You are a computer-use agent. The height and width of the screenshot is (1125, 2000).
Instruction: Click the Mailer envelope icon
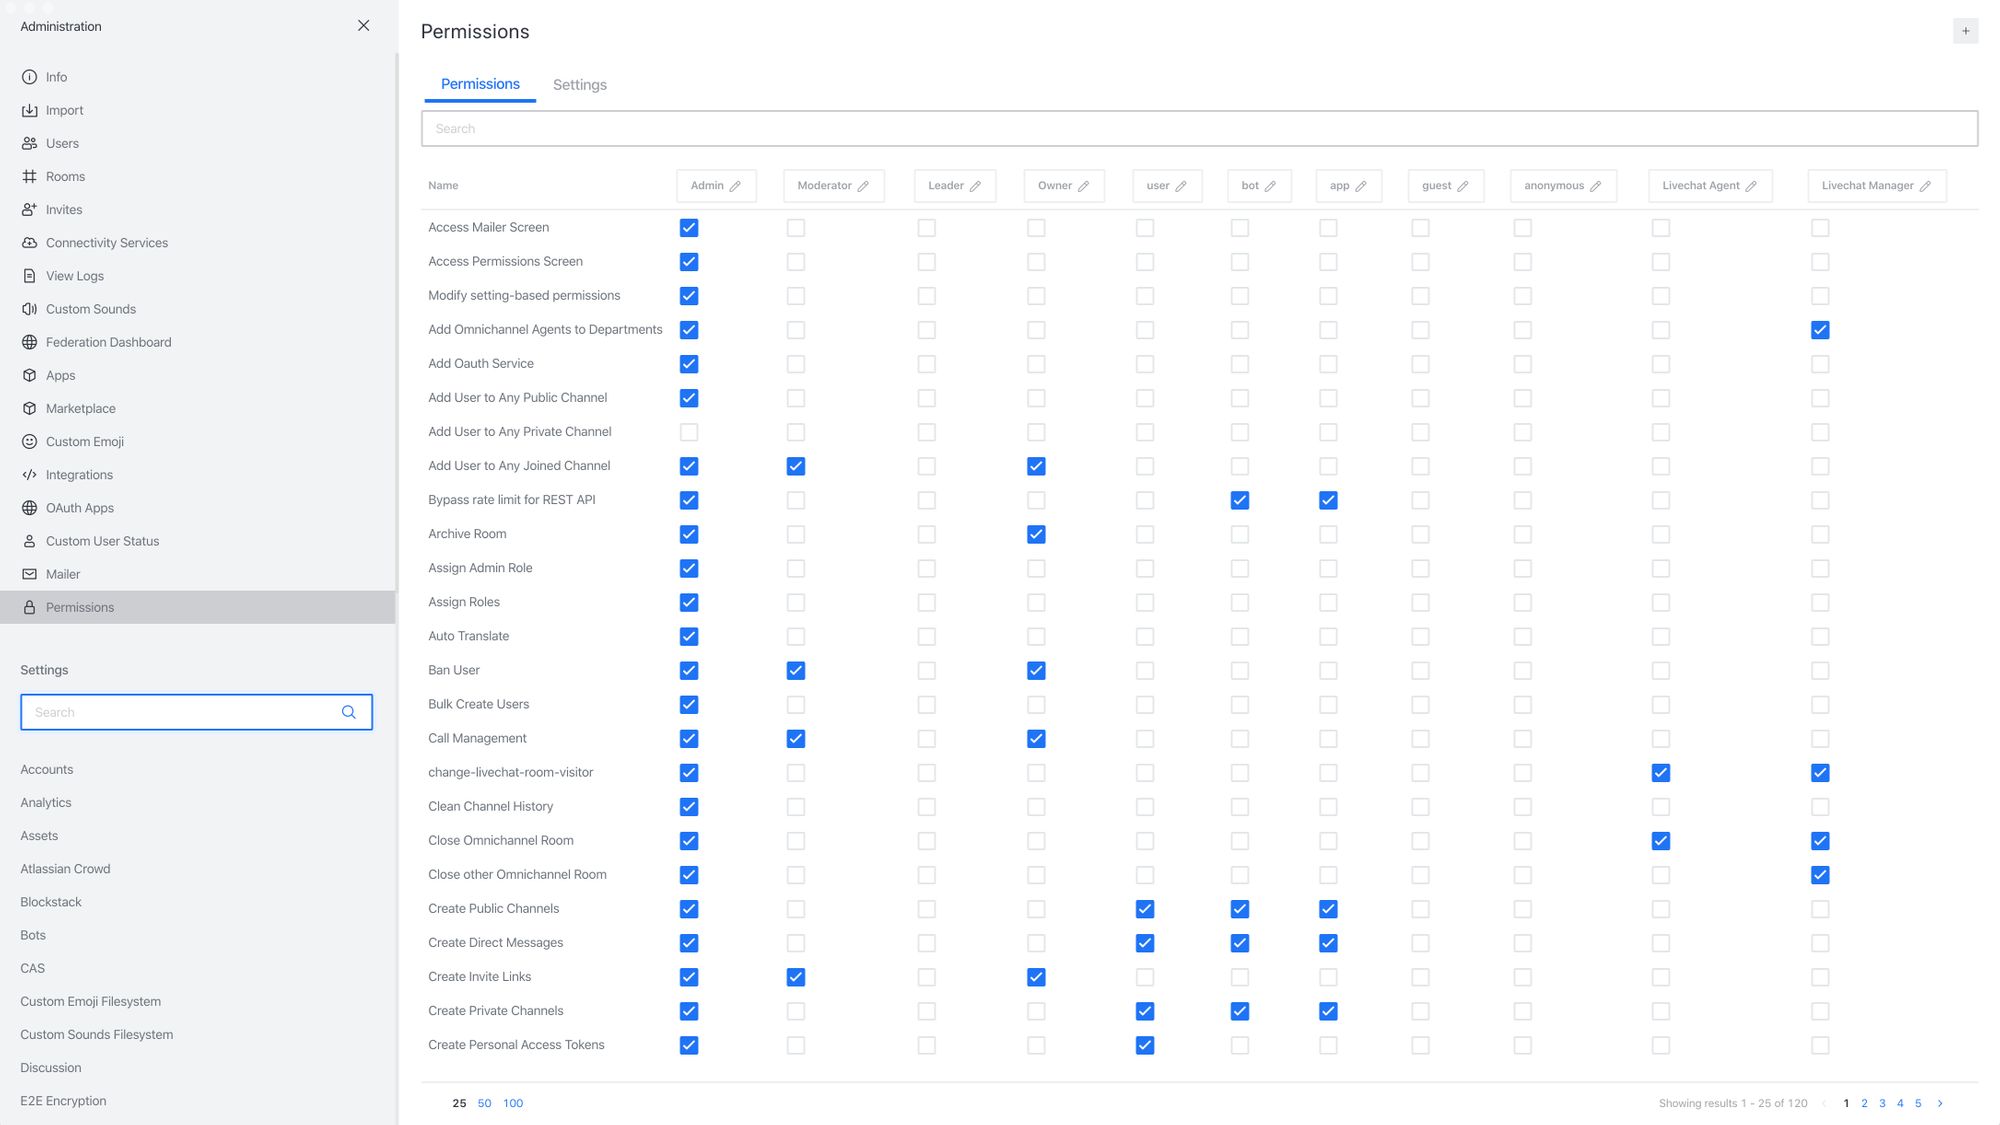coord(30,574)
